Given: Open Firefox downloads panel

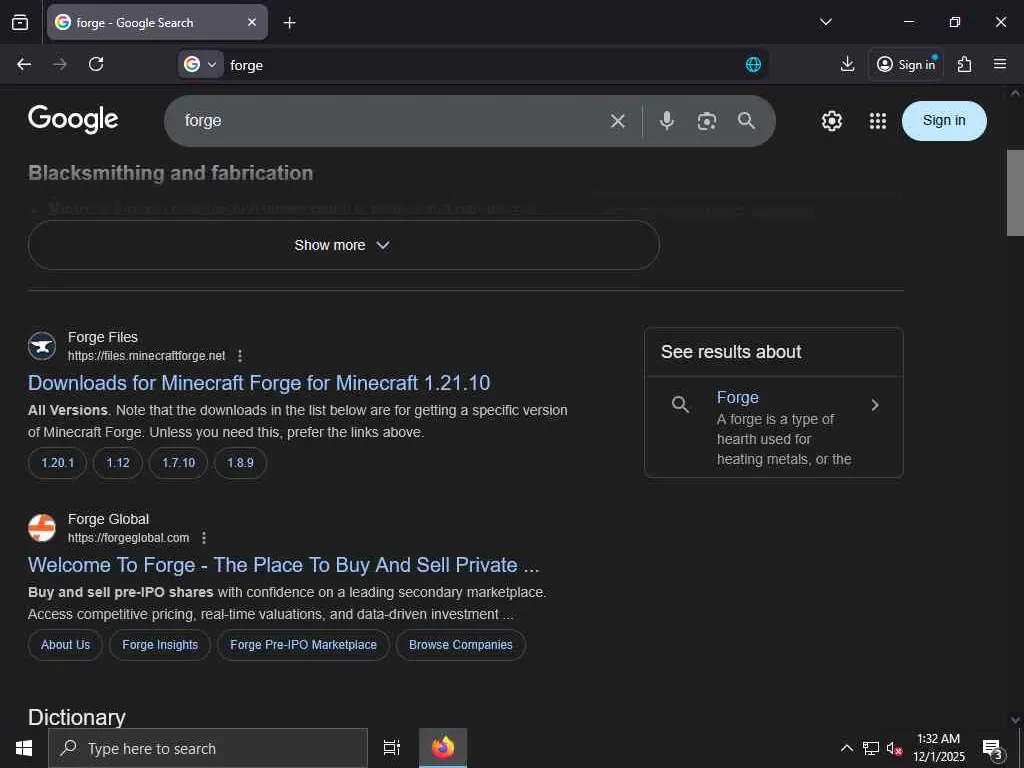Looking at the screenshot, I should point(847,64).
